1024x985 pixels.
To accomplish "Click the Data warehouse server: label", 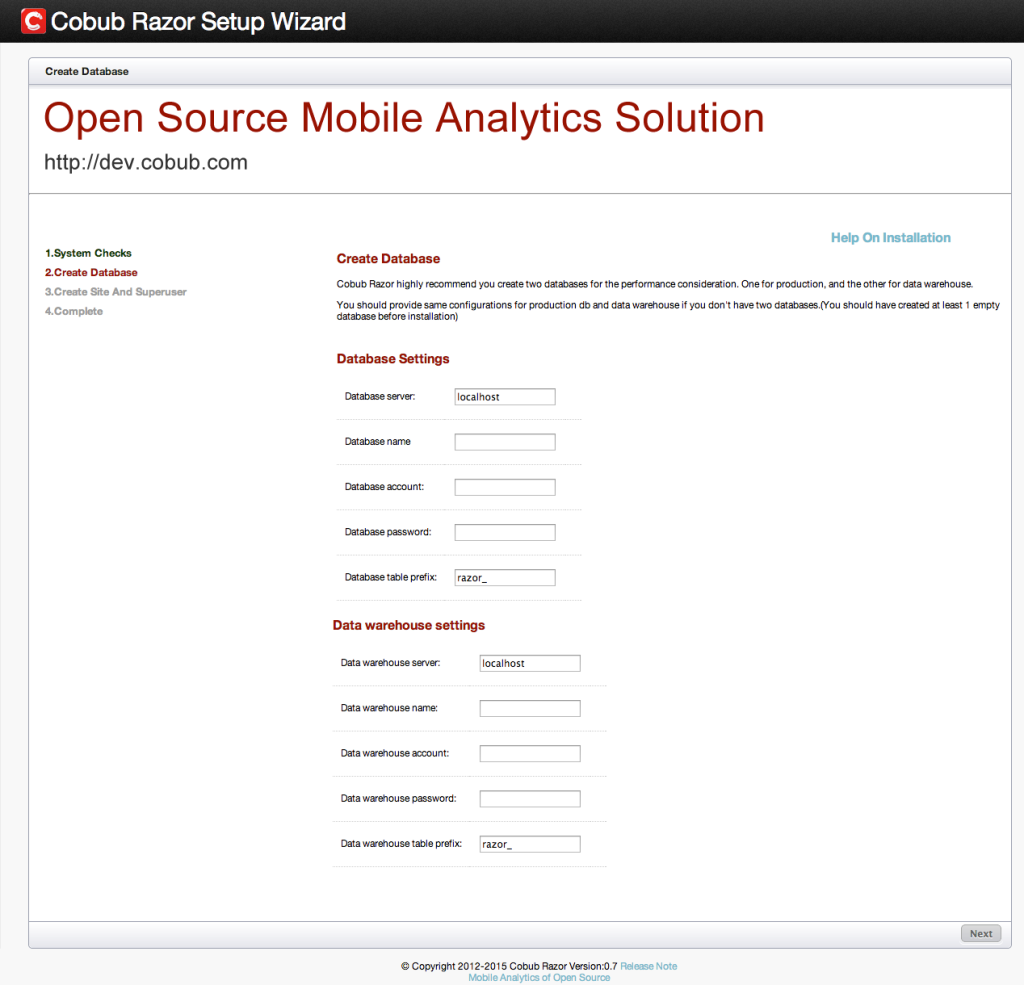I will tap(390, 662).
